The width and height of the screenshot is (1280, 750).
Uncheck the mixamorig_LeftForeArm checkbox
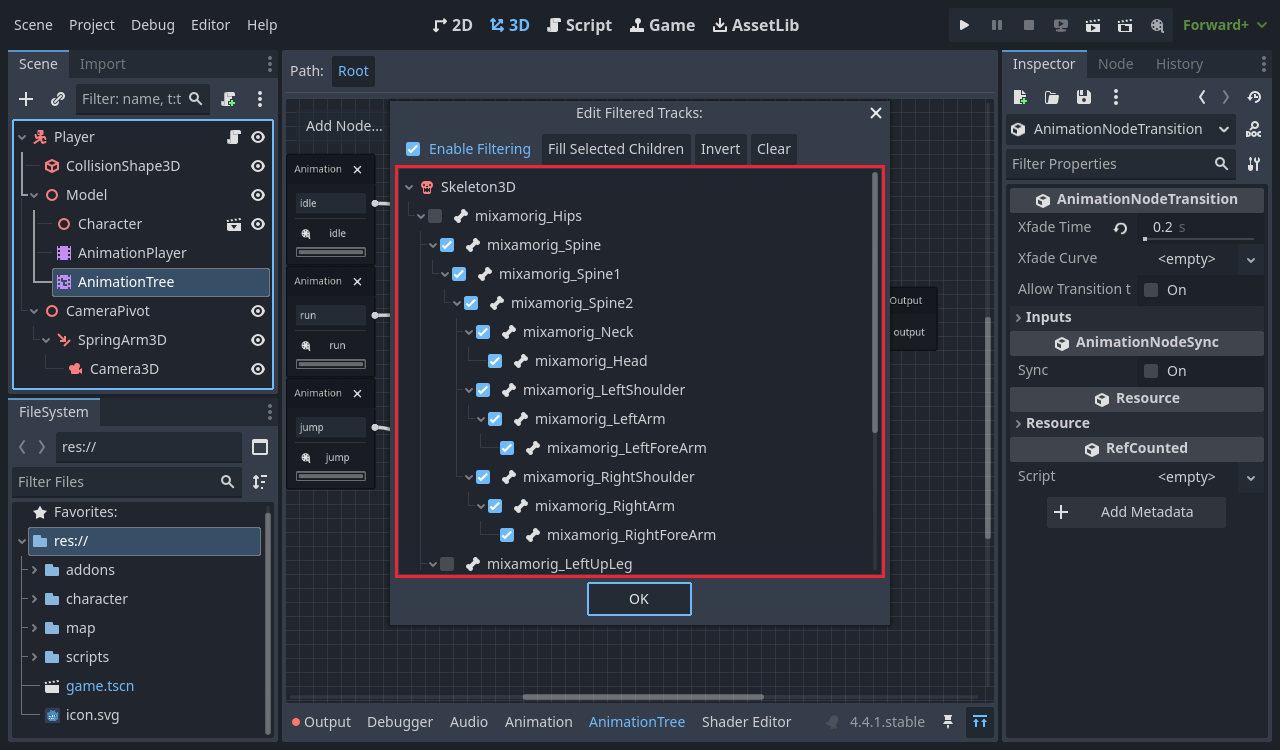(507, 448)
